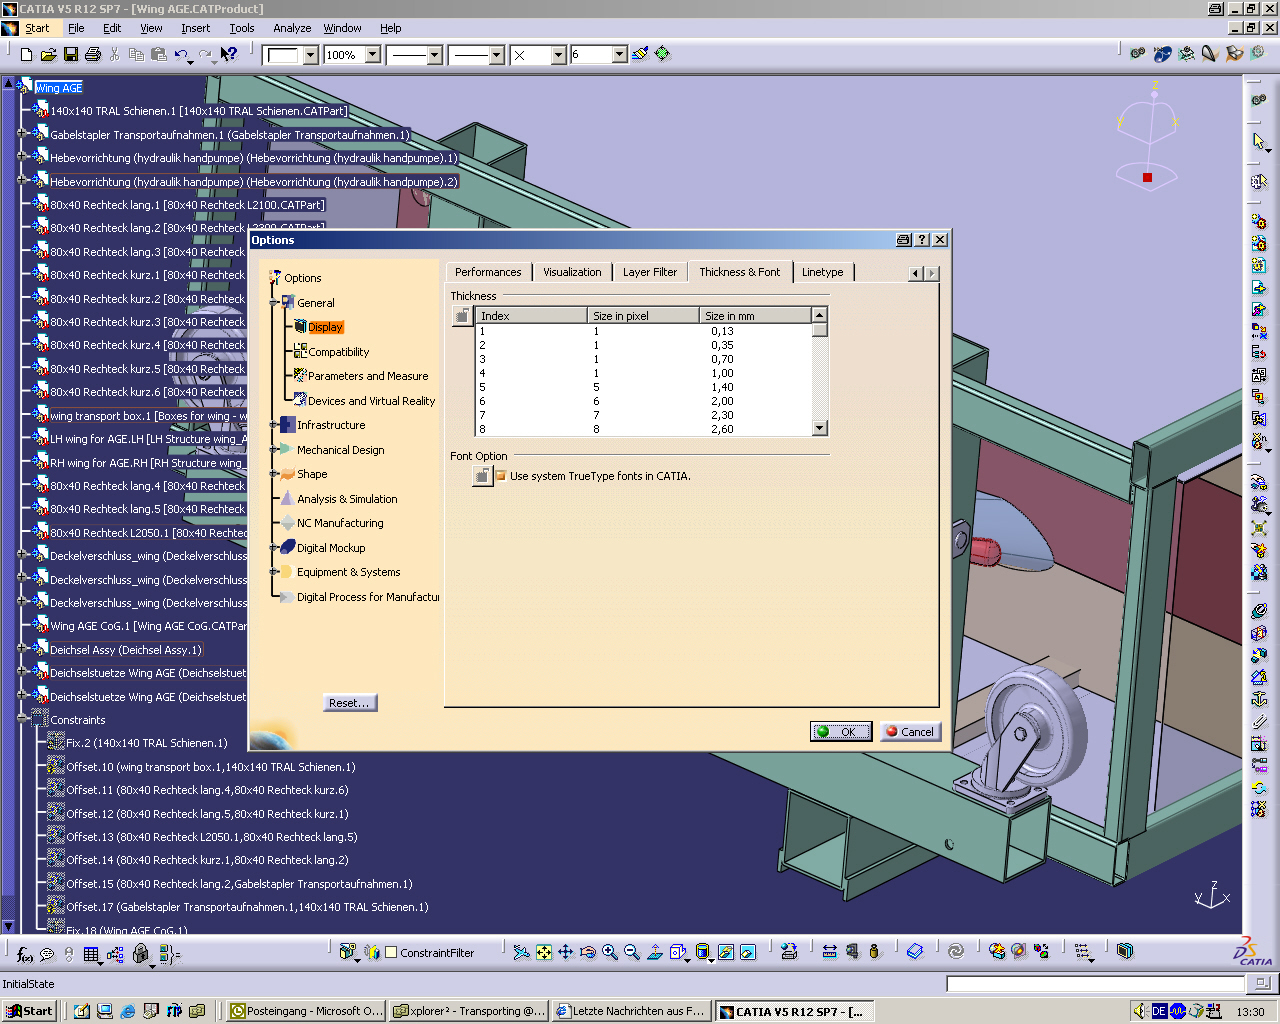Open the Insert menu
Screen dimensions: 1280x1024
195,28
